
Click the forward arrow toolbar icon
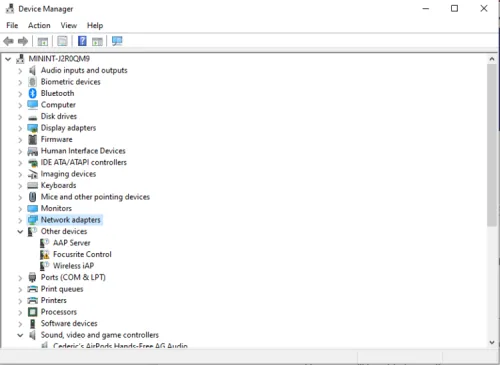point(23,41)
